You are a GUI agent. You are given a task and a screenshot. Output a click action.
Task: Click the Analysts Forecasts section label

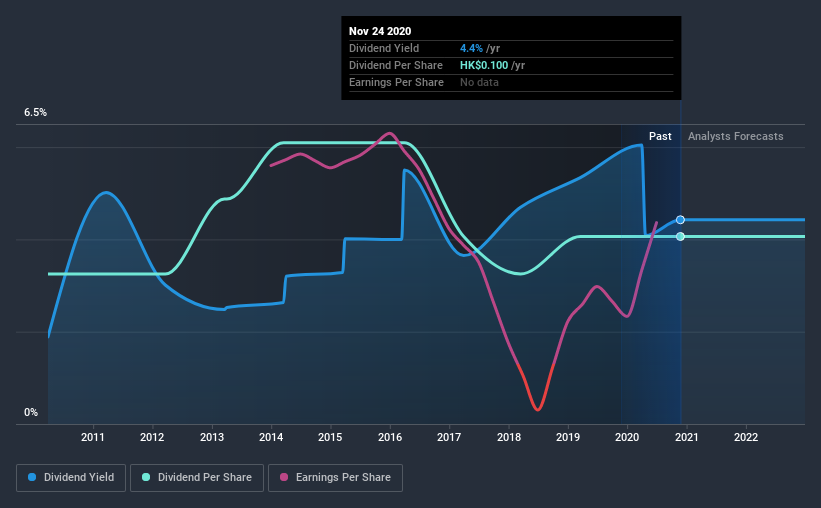tap(735, 136)
